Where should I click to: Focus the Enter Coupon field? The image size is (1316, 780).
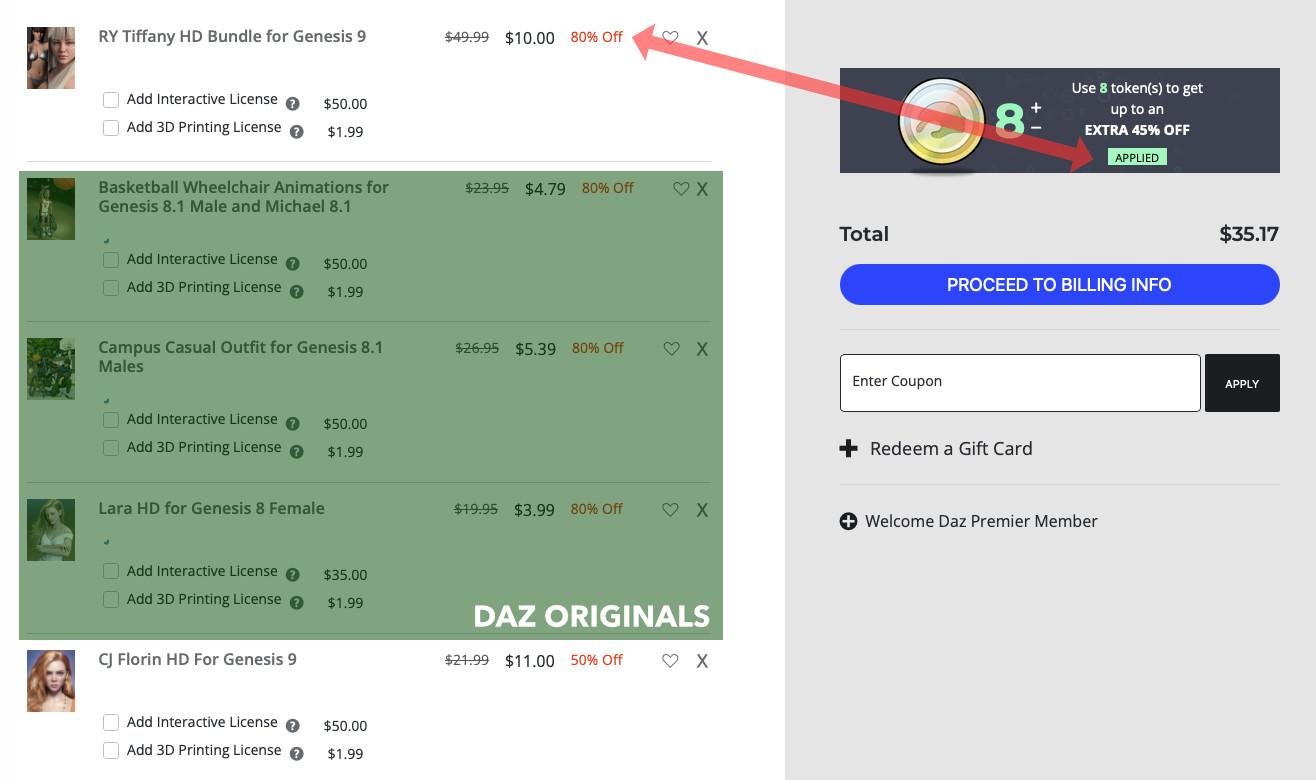(1019, 382)
